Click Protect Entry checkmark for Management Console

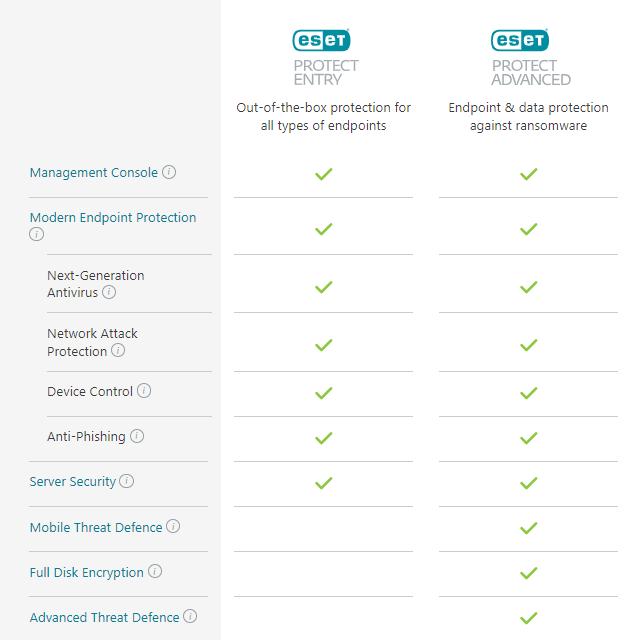tap(324, 174)
